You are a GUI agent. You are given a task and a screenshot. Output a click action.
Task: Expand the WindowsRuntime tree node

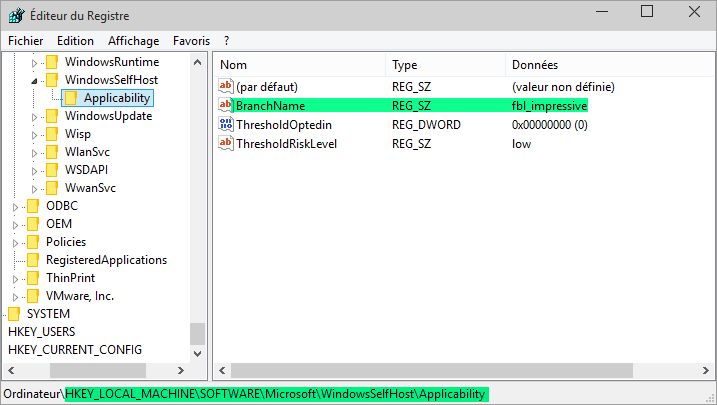click(x=36, y=62)
